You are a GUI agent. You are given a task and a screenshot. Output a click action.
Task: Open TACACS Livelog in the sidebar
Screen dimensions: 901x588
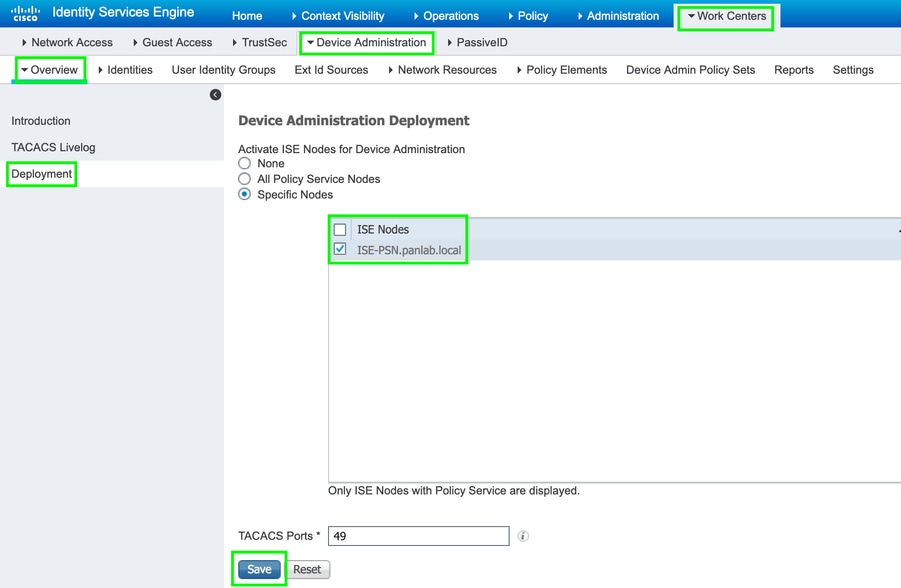(53, 147)
